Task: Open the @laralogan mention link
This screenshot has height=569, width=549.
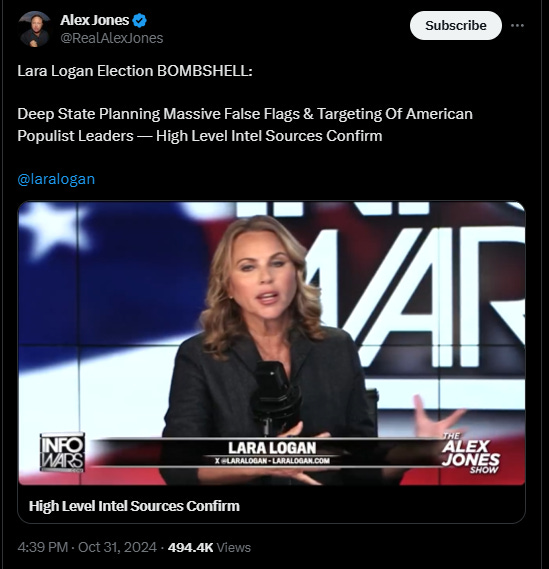Action: coord(56,179)
